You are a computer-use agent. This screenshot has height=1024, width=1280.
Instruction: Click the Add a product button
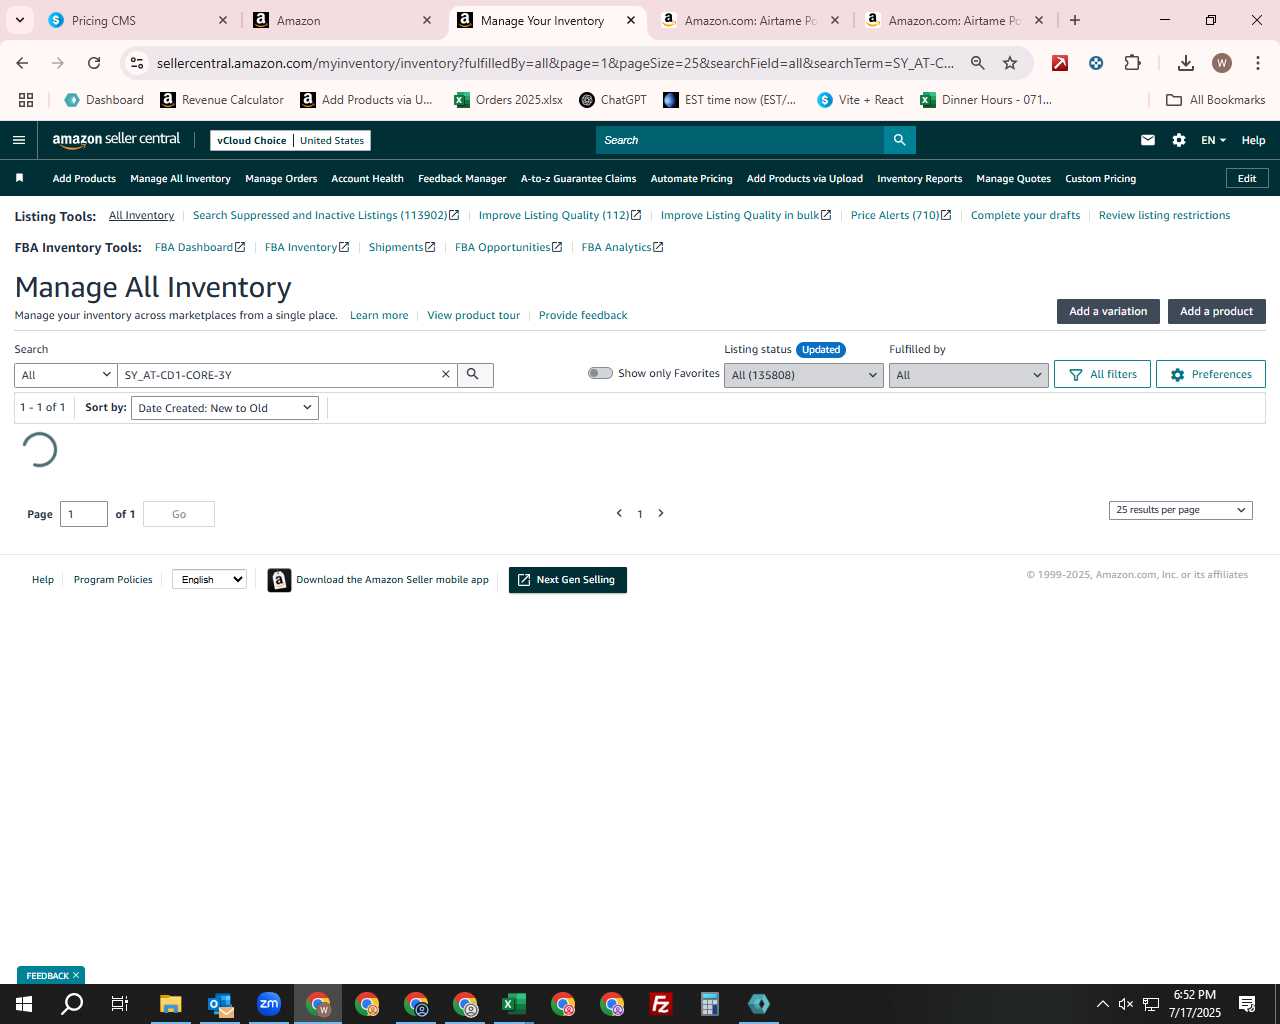(x=1216, y=311)
